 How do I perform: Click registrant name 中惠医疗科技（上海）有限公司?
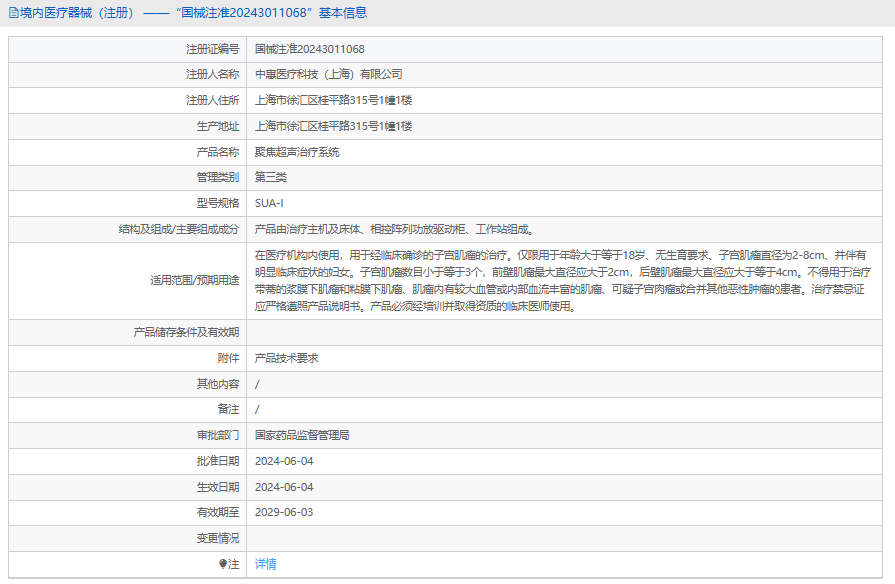(328, 74)
